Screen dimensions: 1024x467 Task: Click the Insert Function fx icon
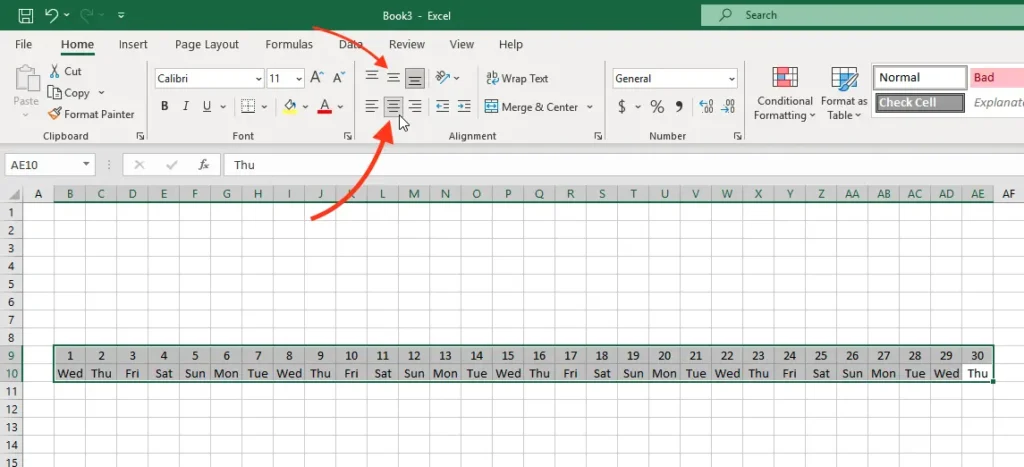point(203,165)
